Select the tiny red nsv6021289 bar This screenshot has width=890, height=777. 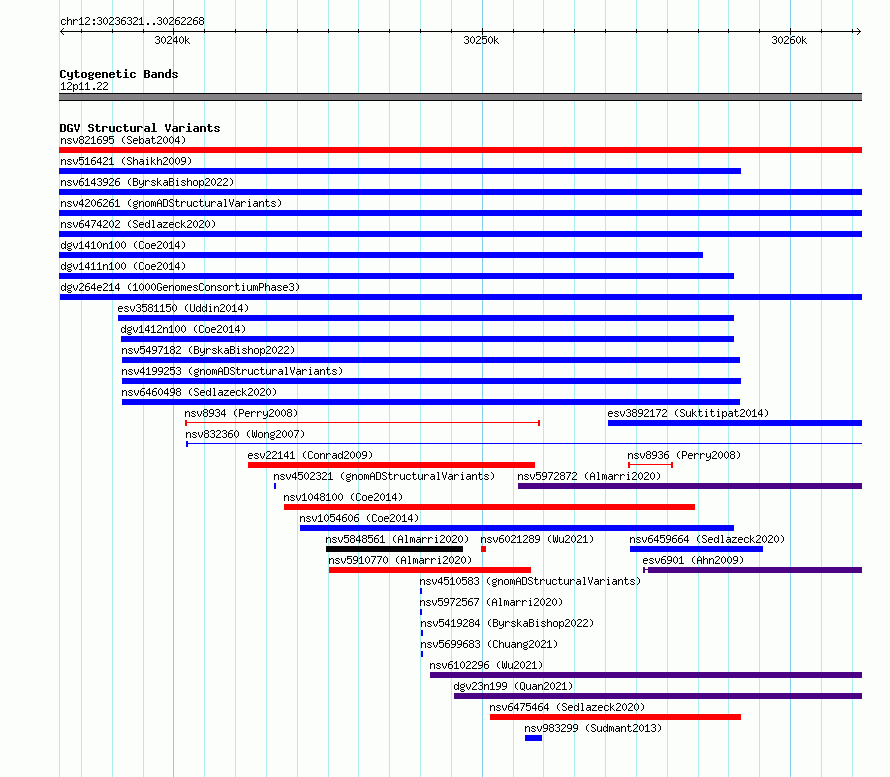(483, 549)
